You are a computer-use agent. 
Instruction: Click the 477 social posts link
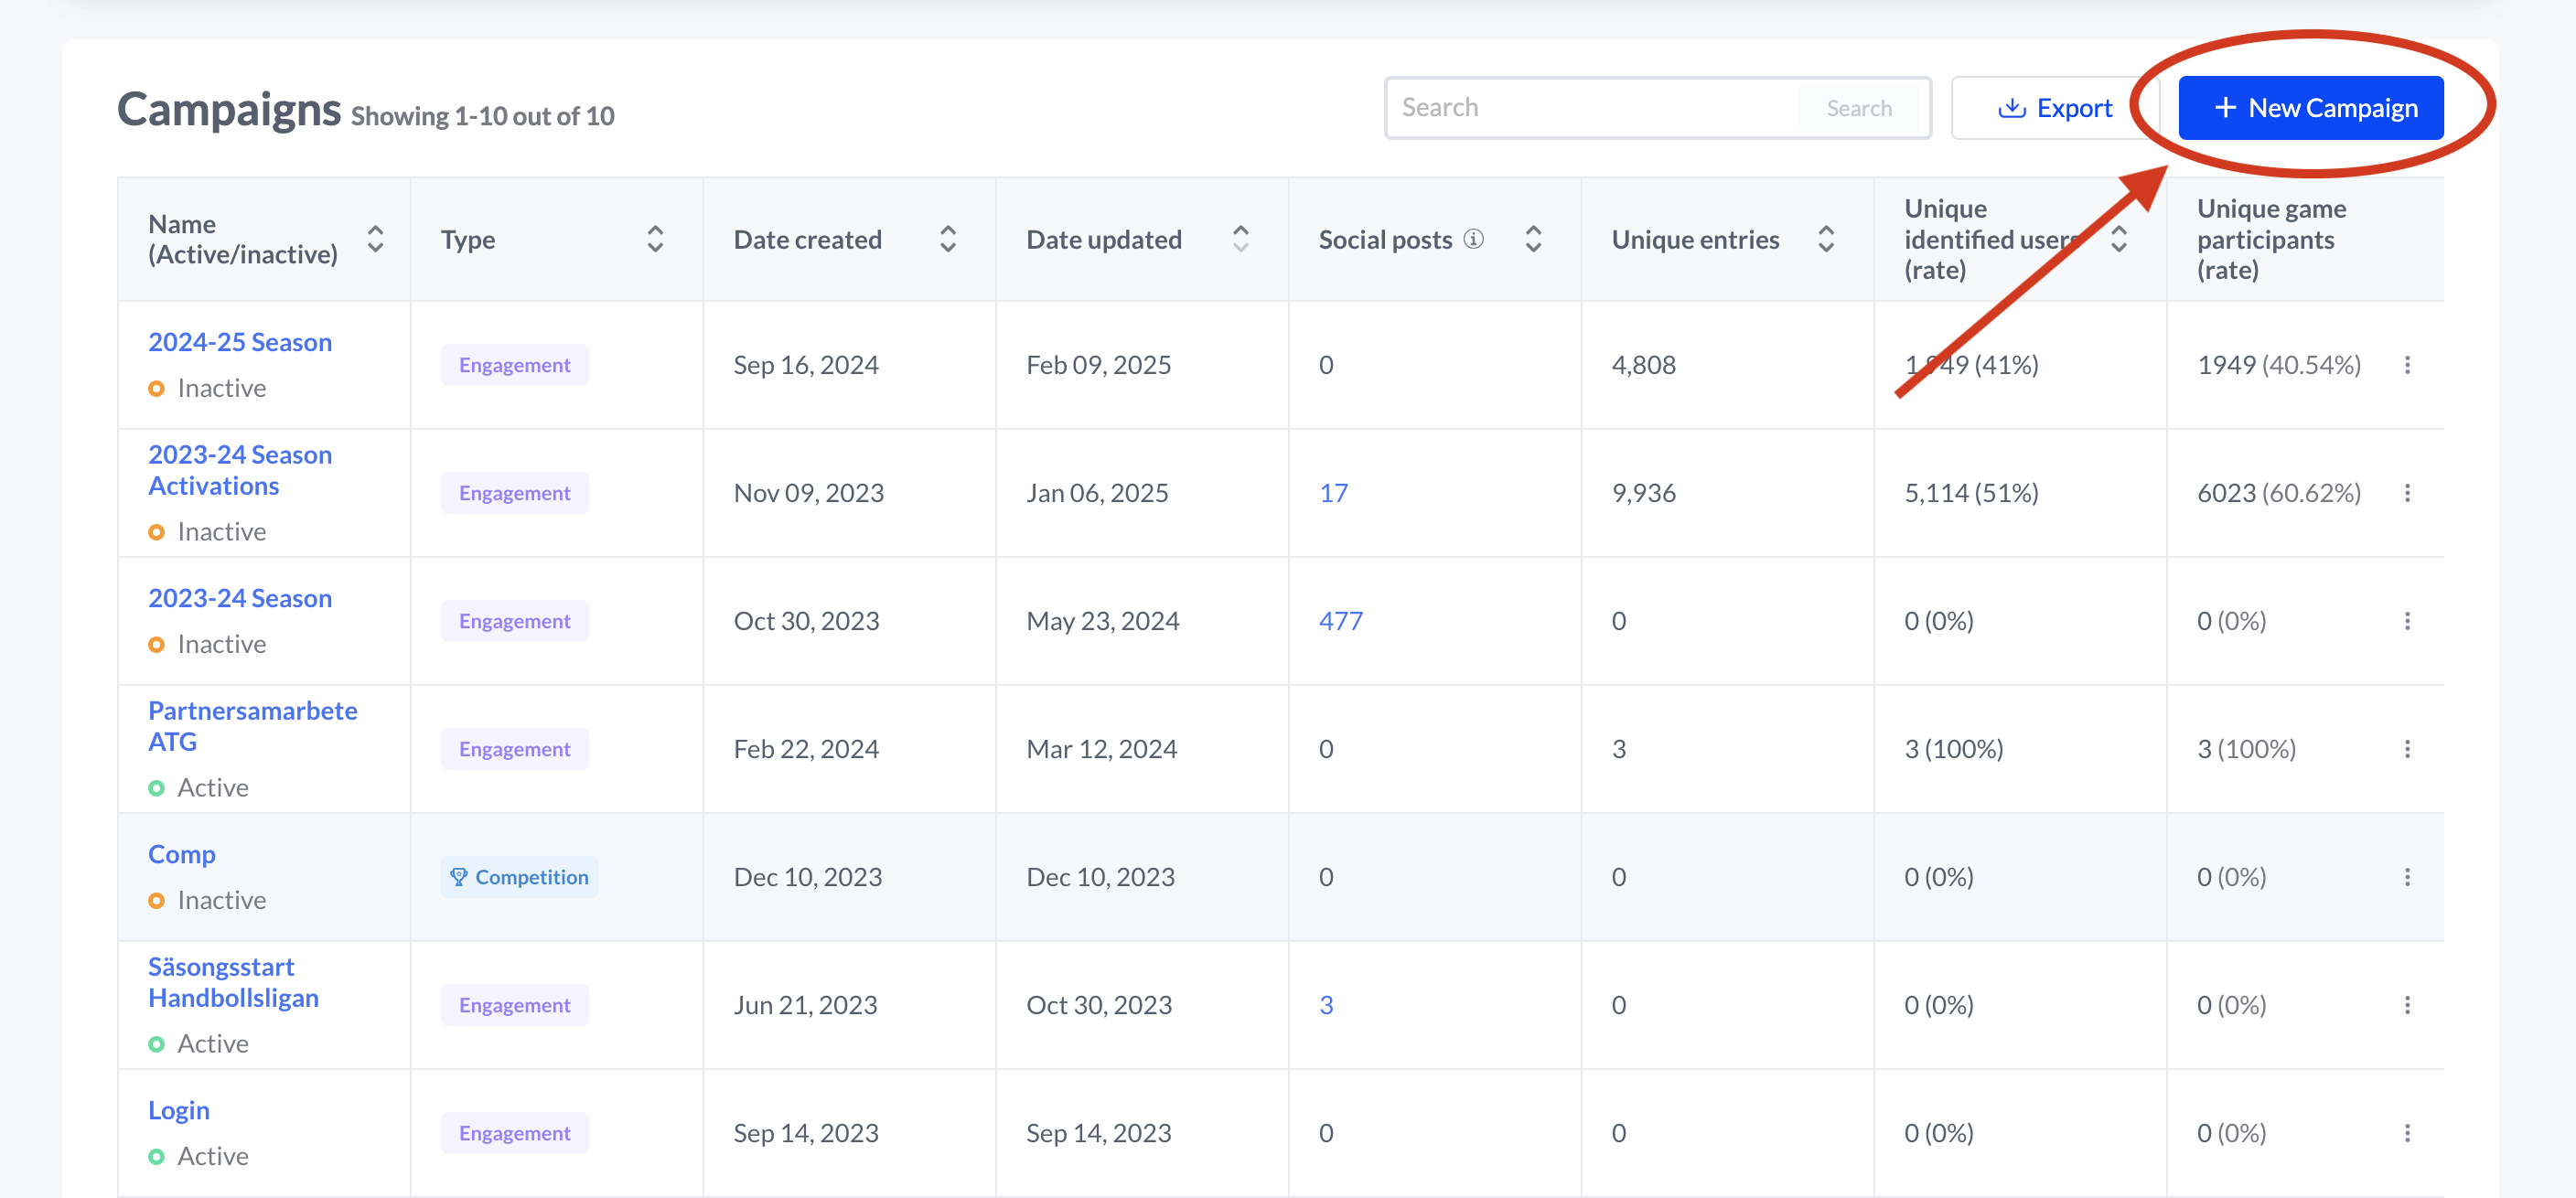tap(1340, 621)
